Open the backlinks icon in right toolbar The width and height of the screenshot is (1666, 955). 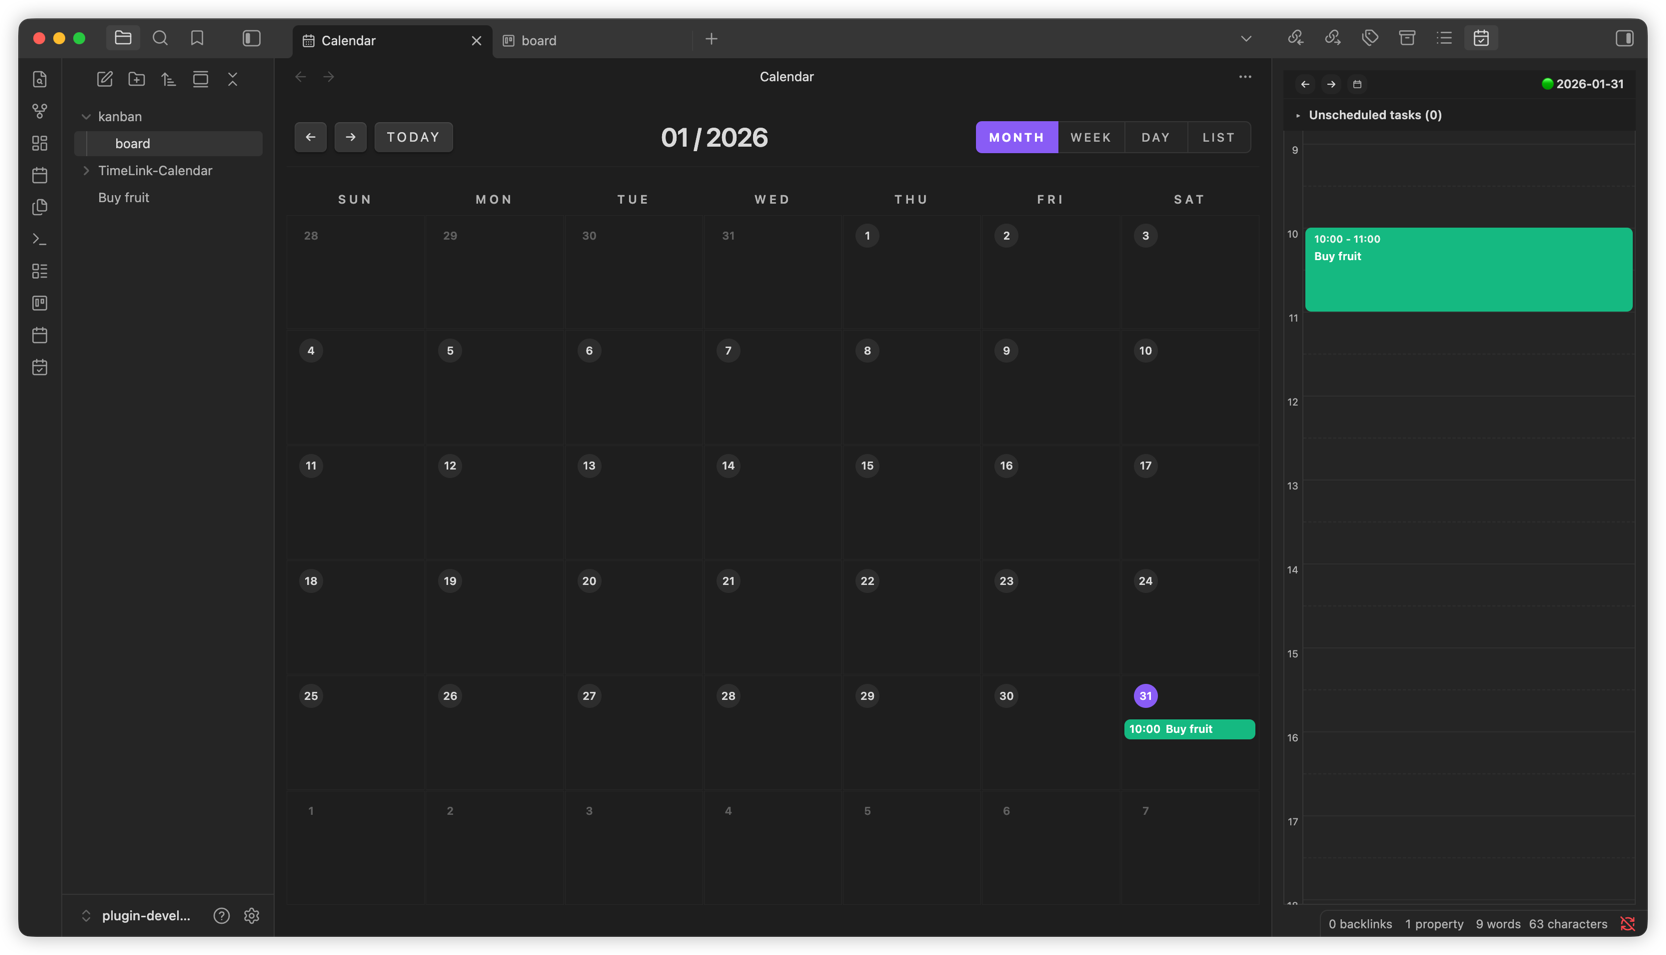[1296, 37]
